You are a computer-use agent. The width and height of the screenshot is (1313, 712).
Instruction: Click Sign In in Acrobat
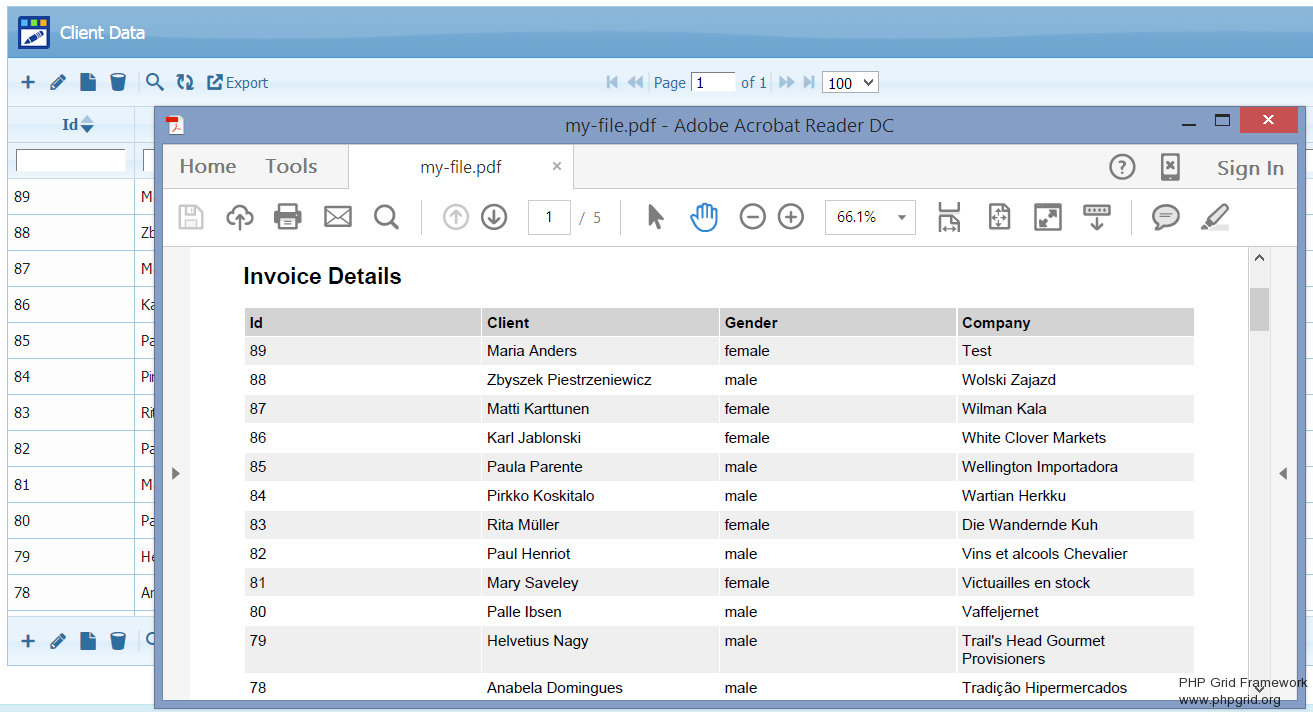tap(1249, 168)
